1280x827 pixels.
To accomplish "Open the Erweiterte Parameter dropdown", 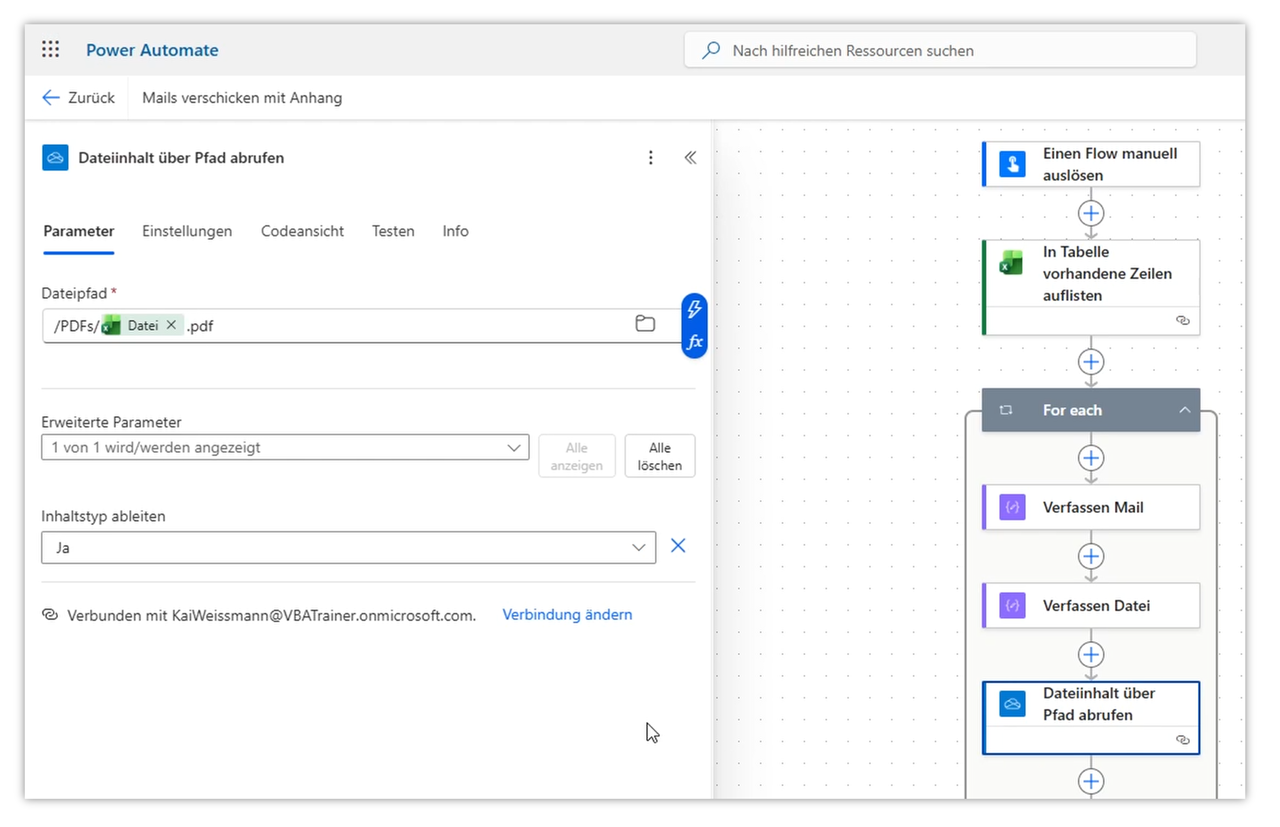I will (x=285, y=448).
